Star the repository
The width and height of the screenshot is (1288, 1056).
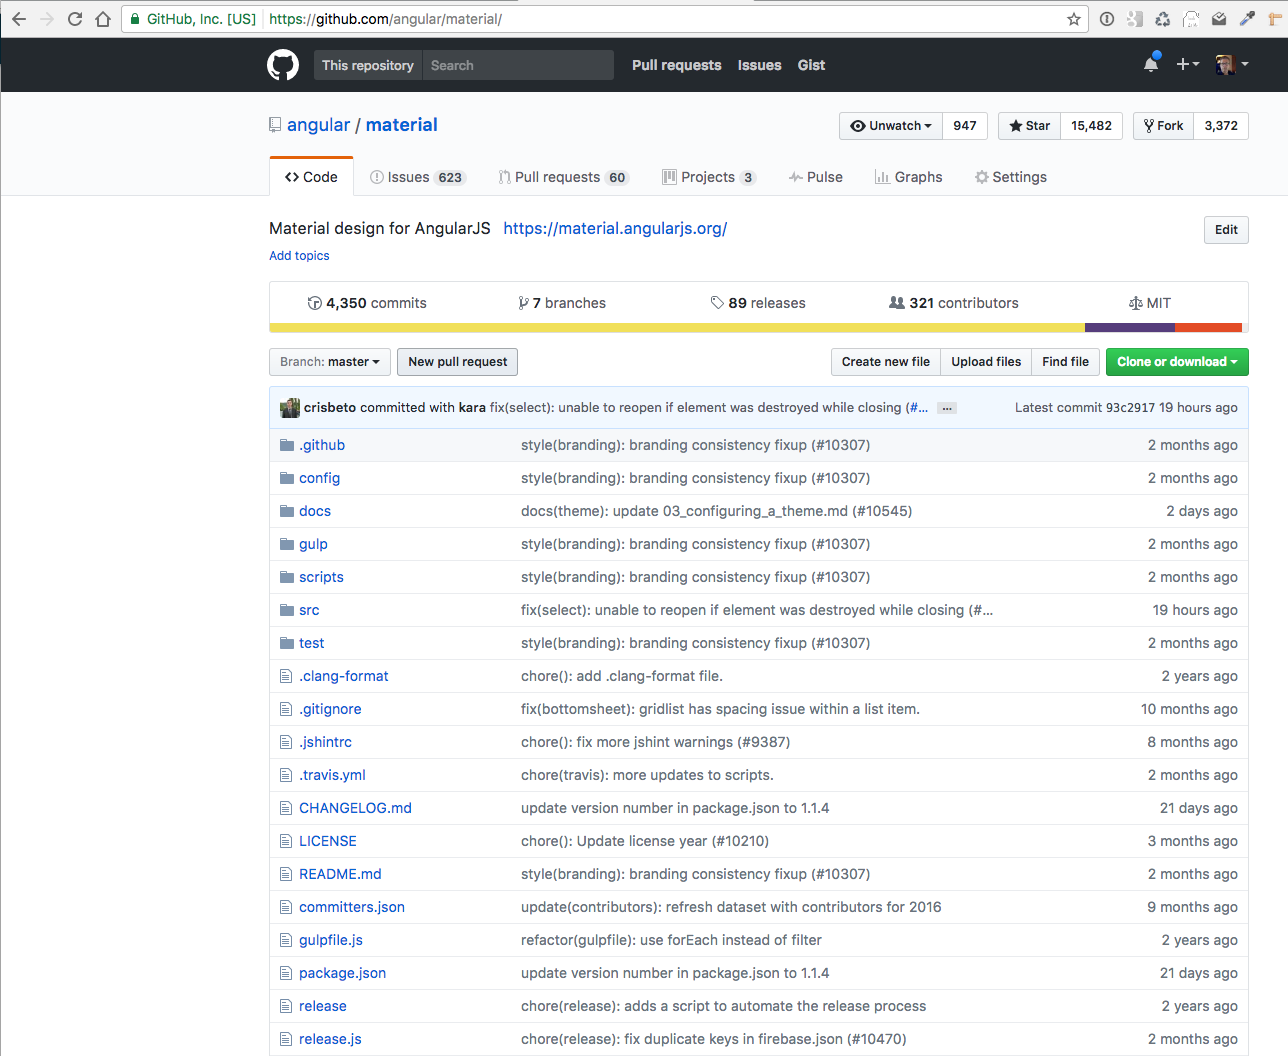pyautogui.click(x=1029, y=126)
